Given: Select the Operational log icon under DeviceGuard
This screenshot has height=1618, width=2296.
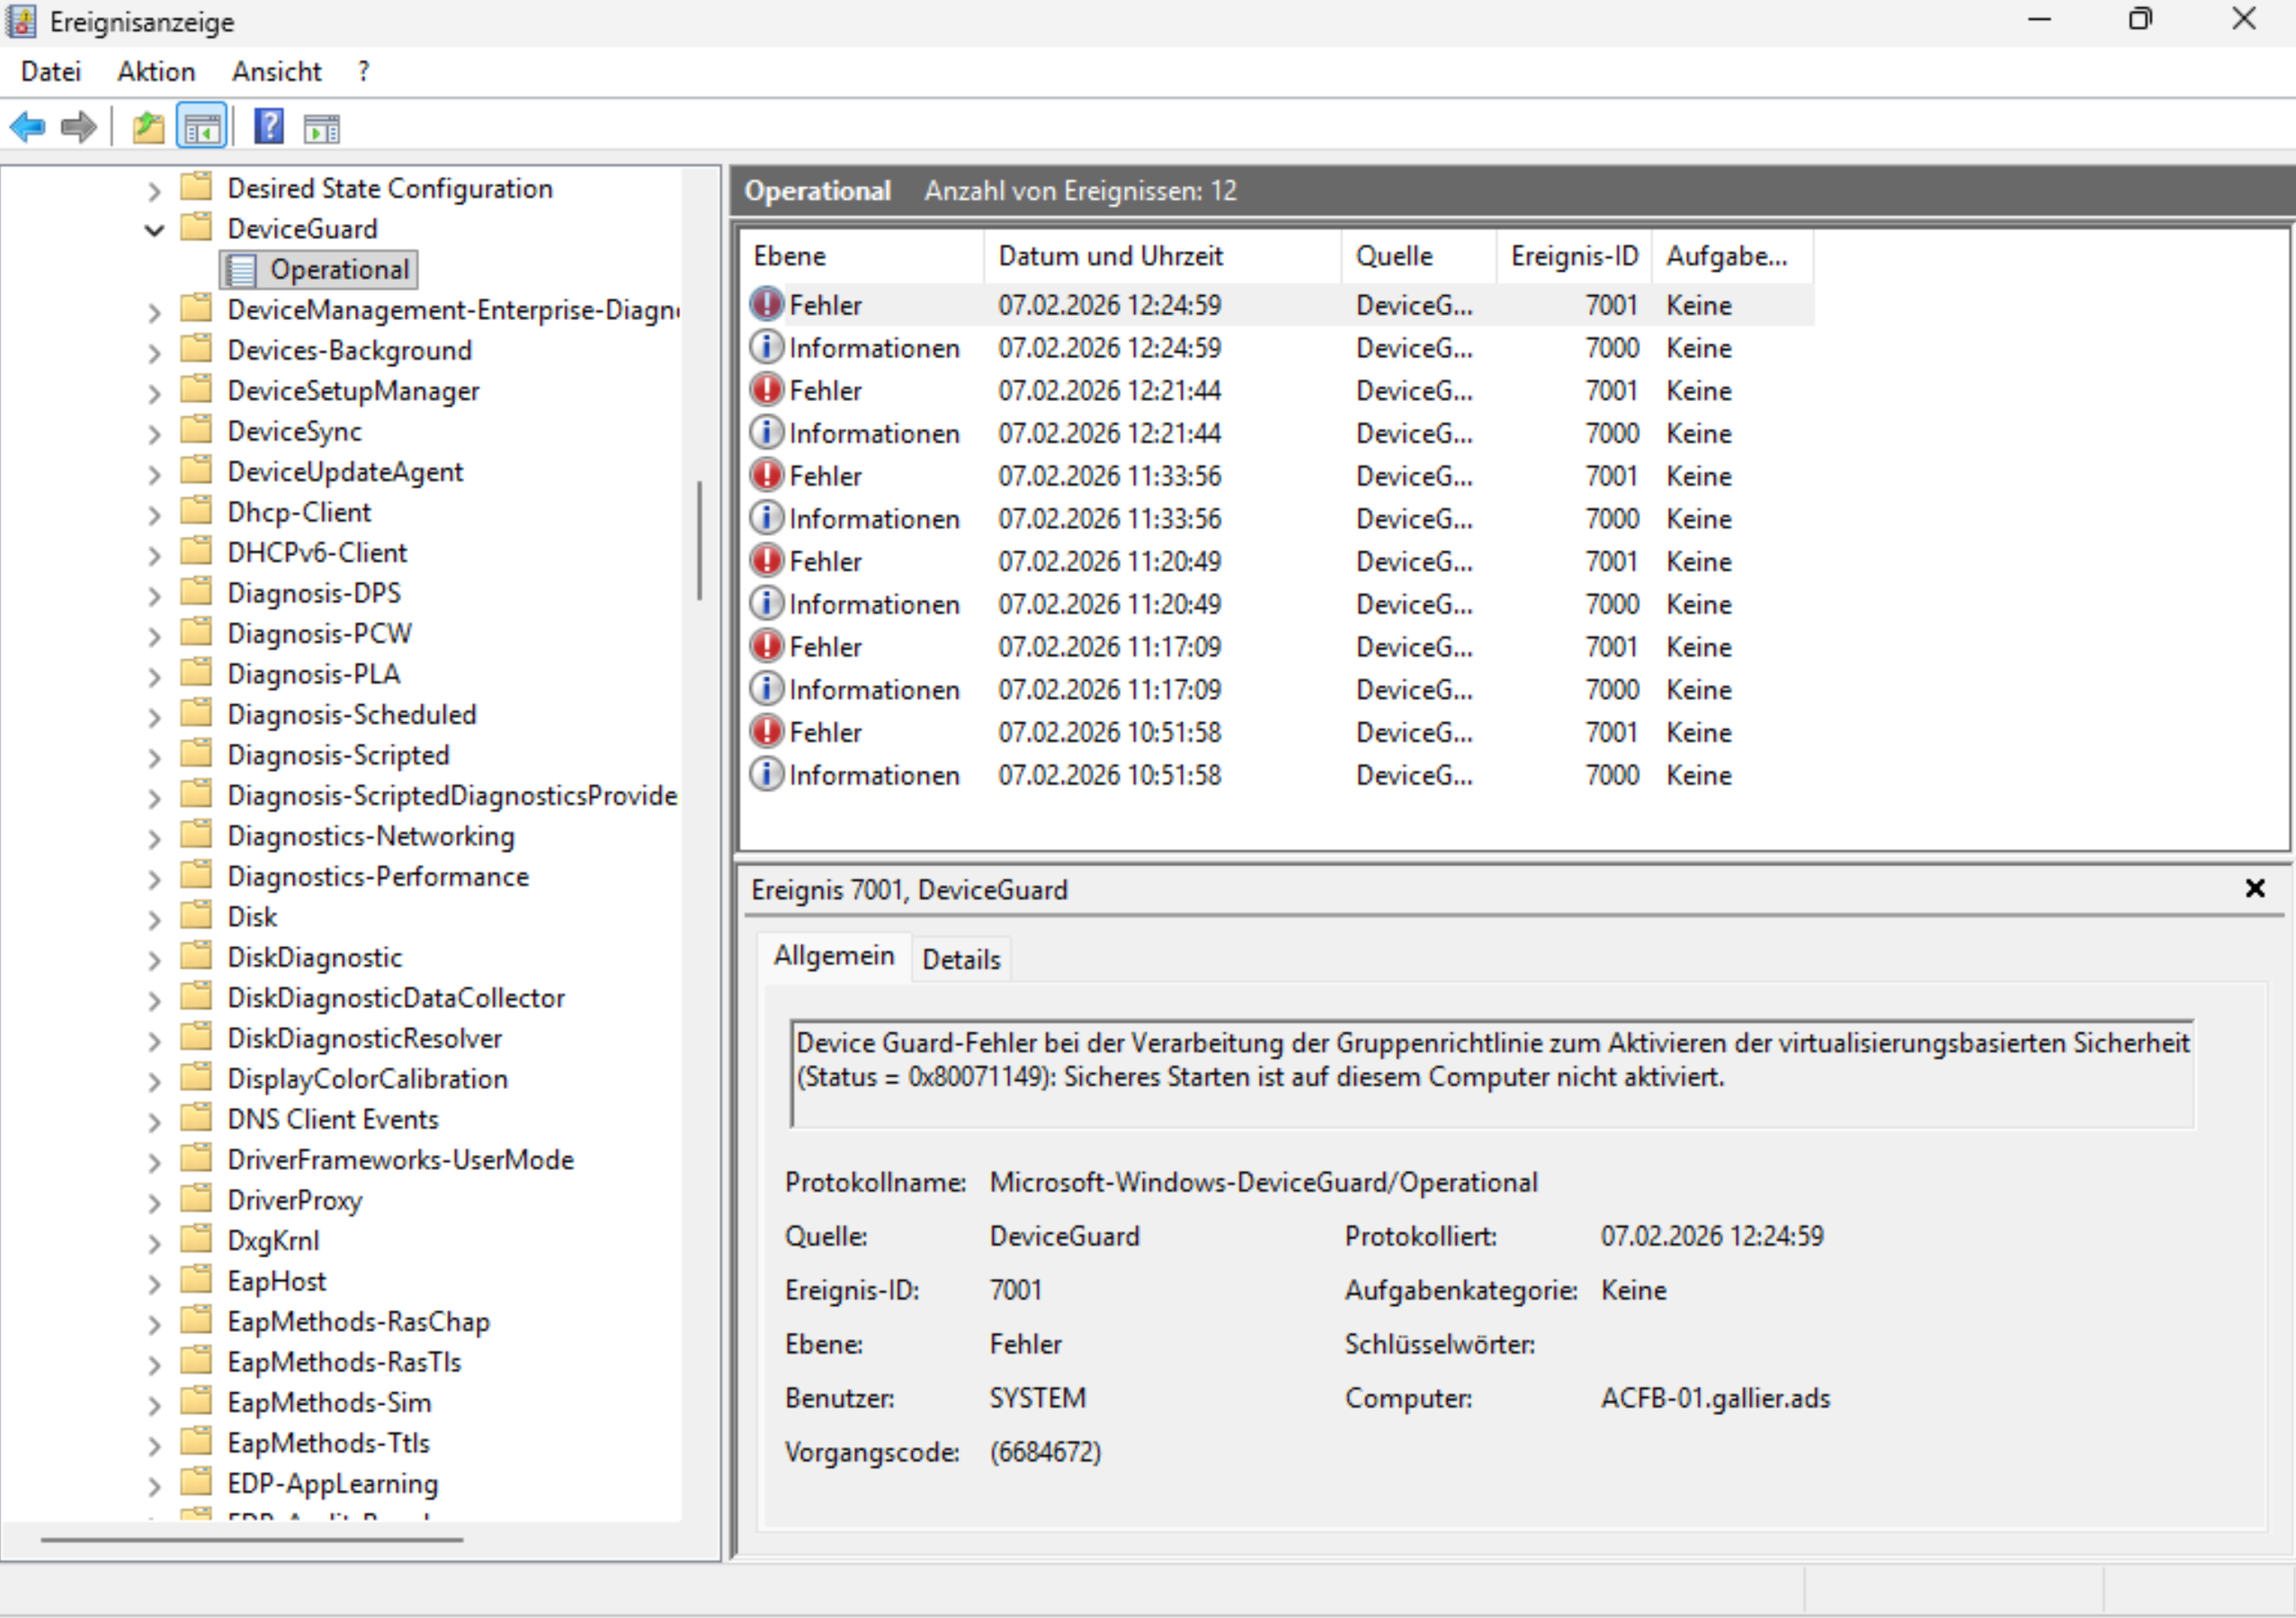Looking at the screenshot, I should 241,270.
